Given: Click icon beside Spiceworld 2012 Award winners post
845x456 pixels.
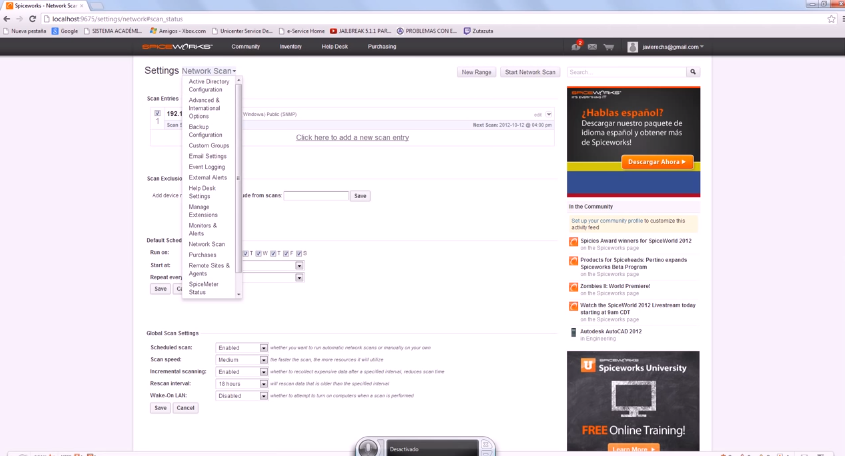Looking at the screenshot, I should (x=573, y=241).
